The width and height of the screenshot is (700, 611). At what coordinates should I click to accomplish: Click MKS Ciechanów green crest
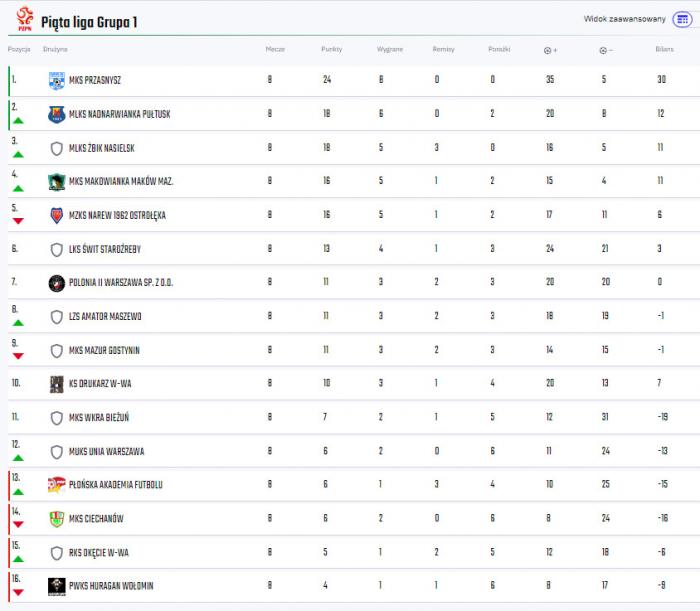57,519
